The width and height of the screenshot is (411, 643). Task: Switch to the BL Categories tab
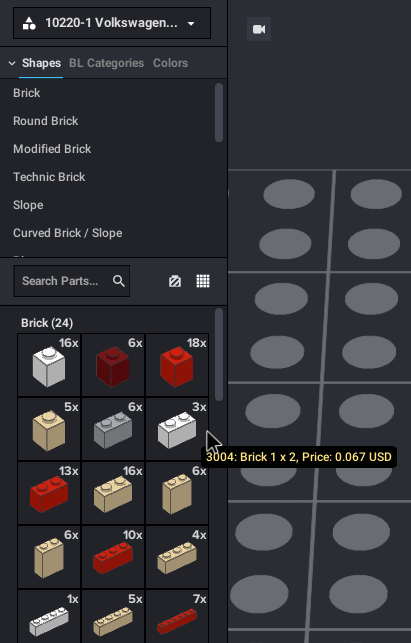pyautogui.click(x=106, y=63)
